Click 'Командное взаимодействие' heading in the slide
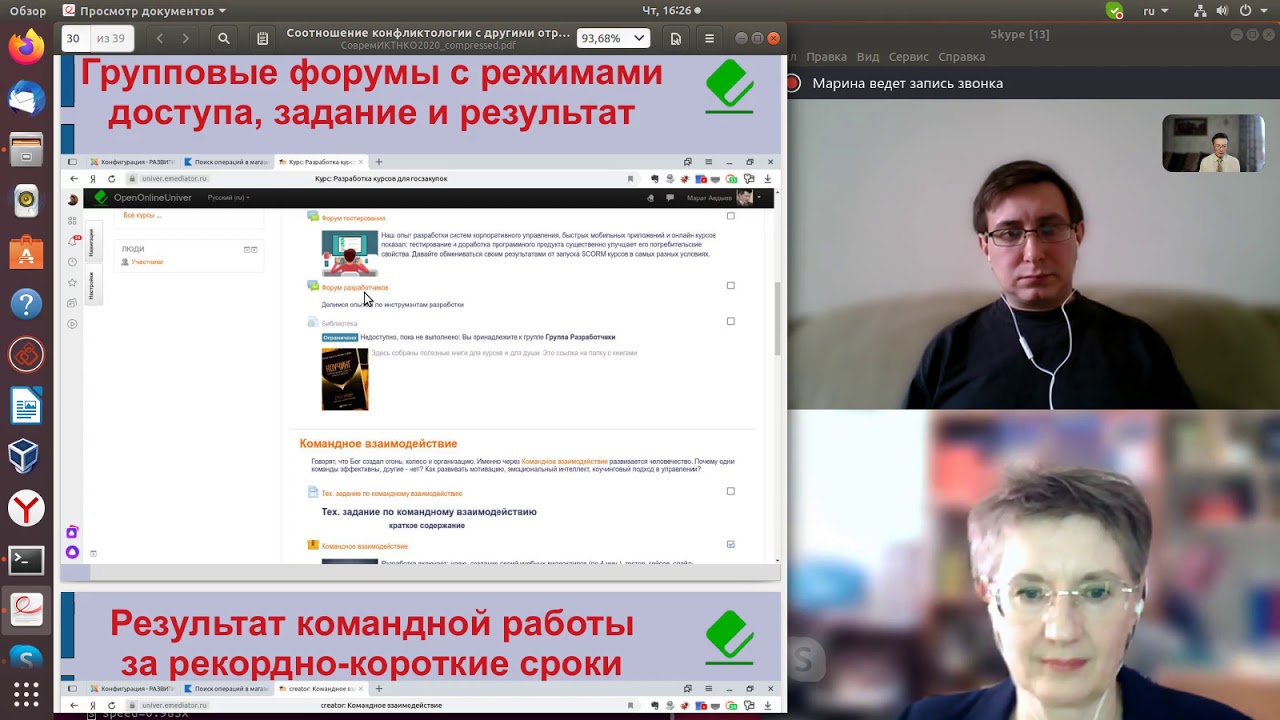The image size is (1280, 720). pos(378,443)
